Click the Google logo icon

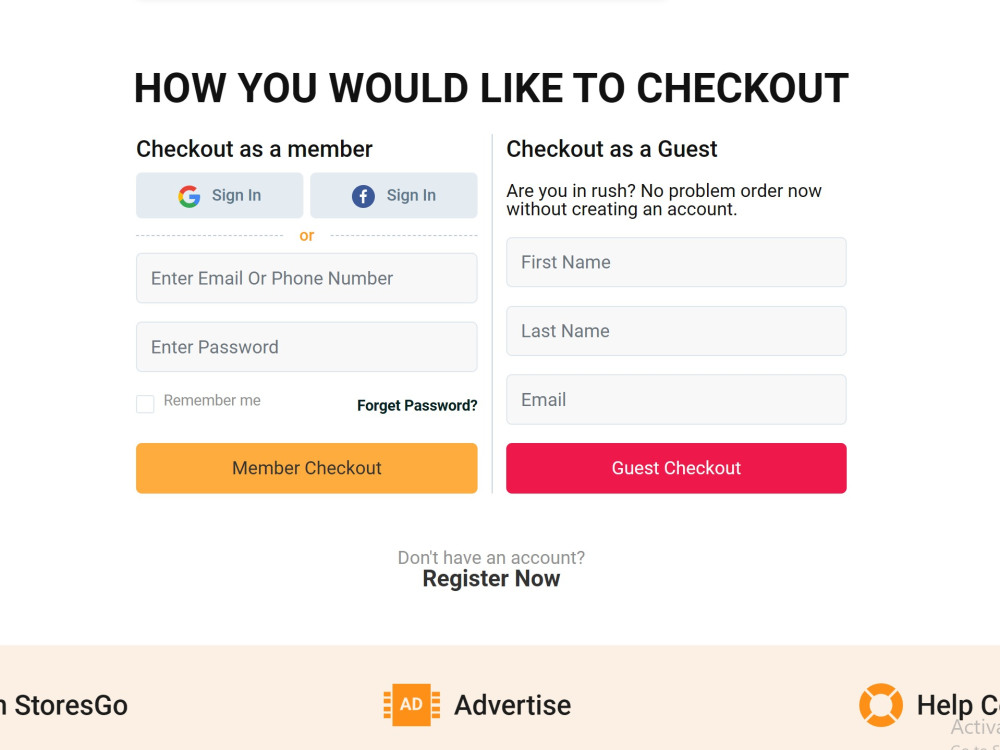click(x=189, y=196)
